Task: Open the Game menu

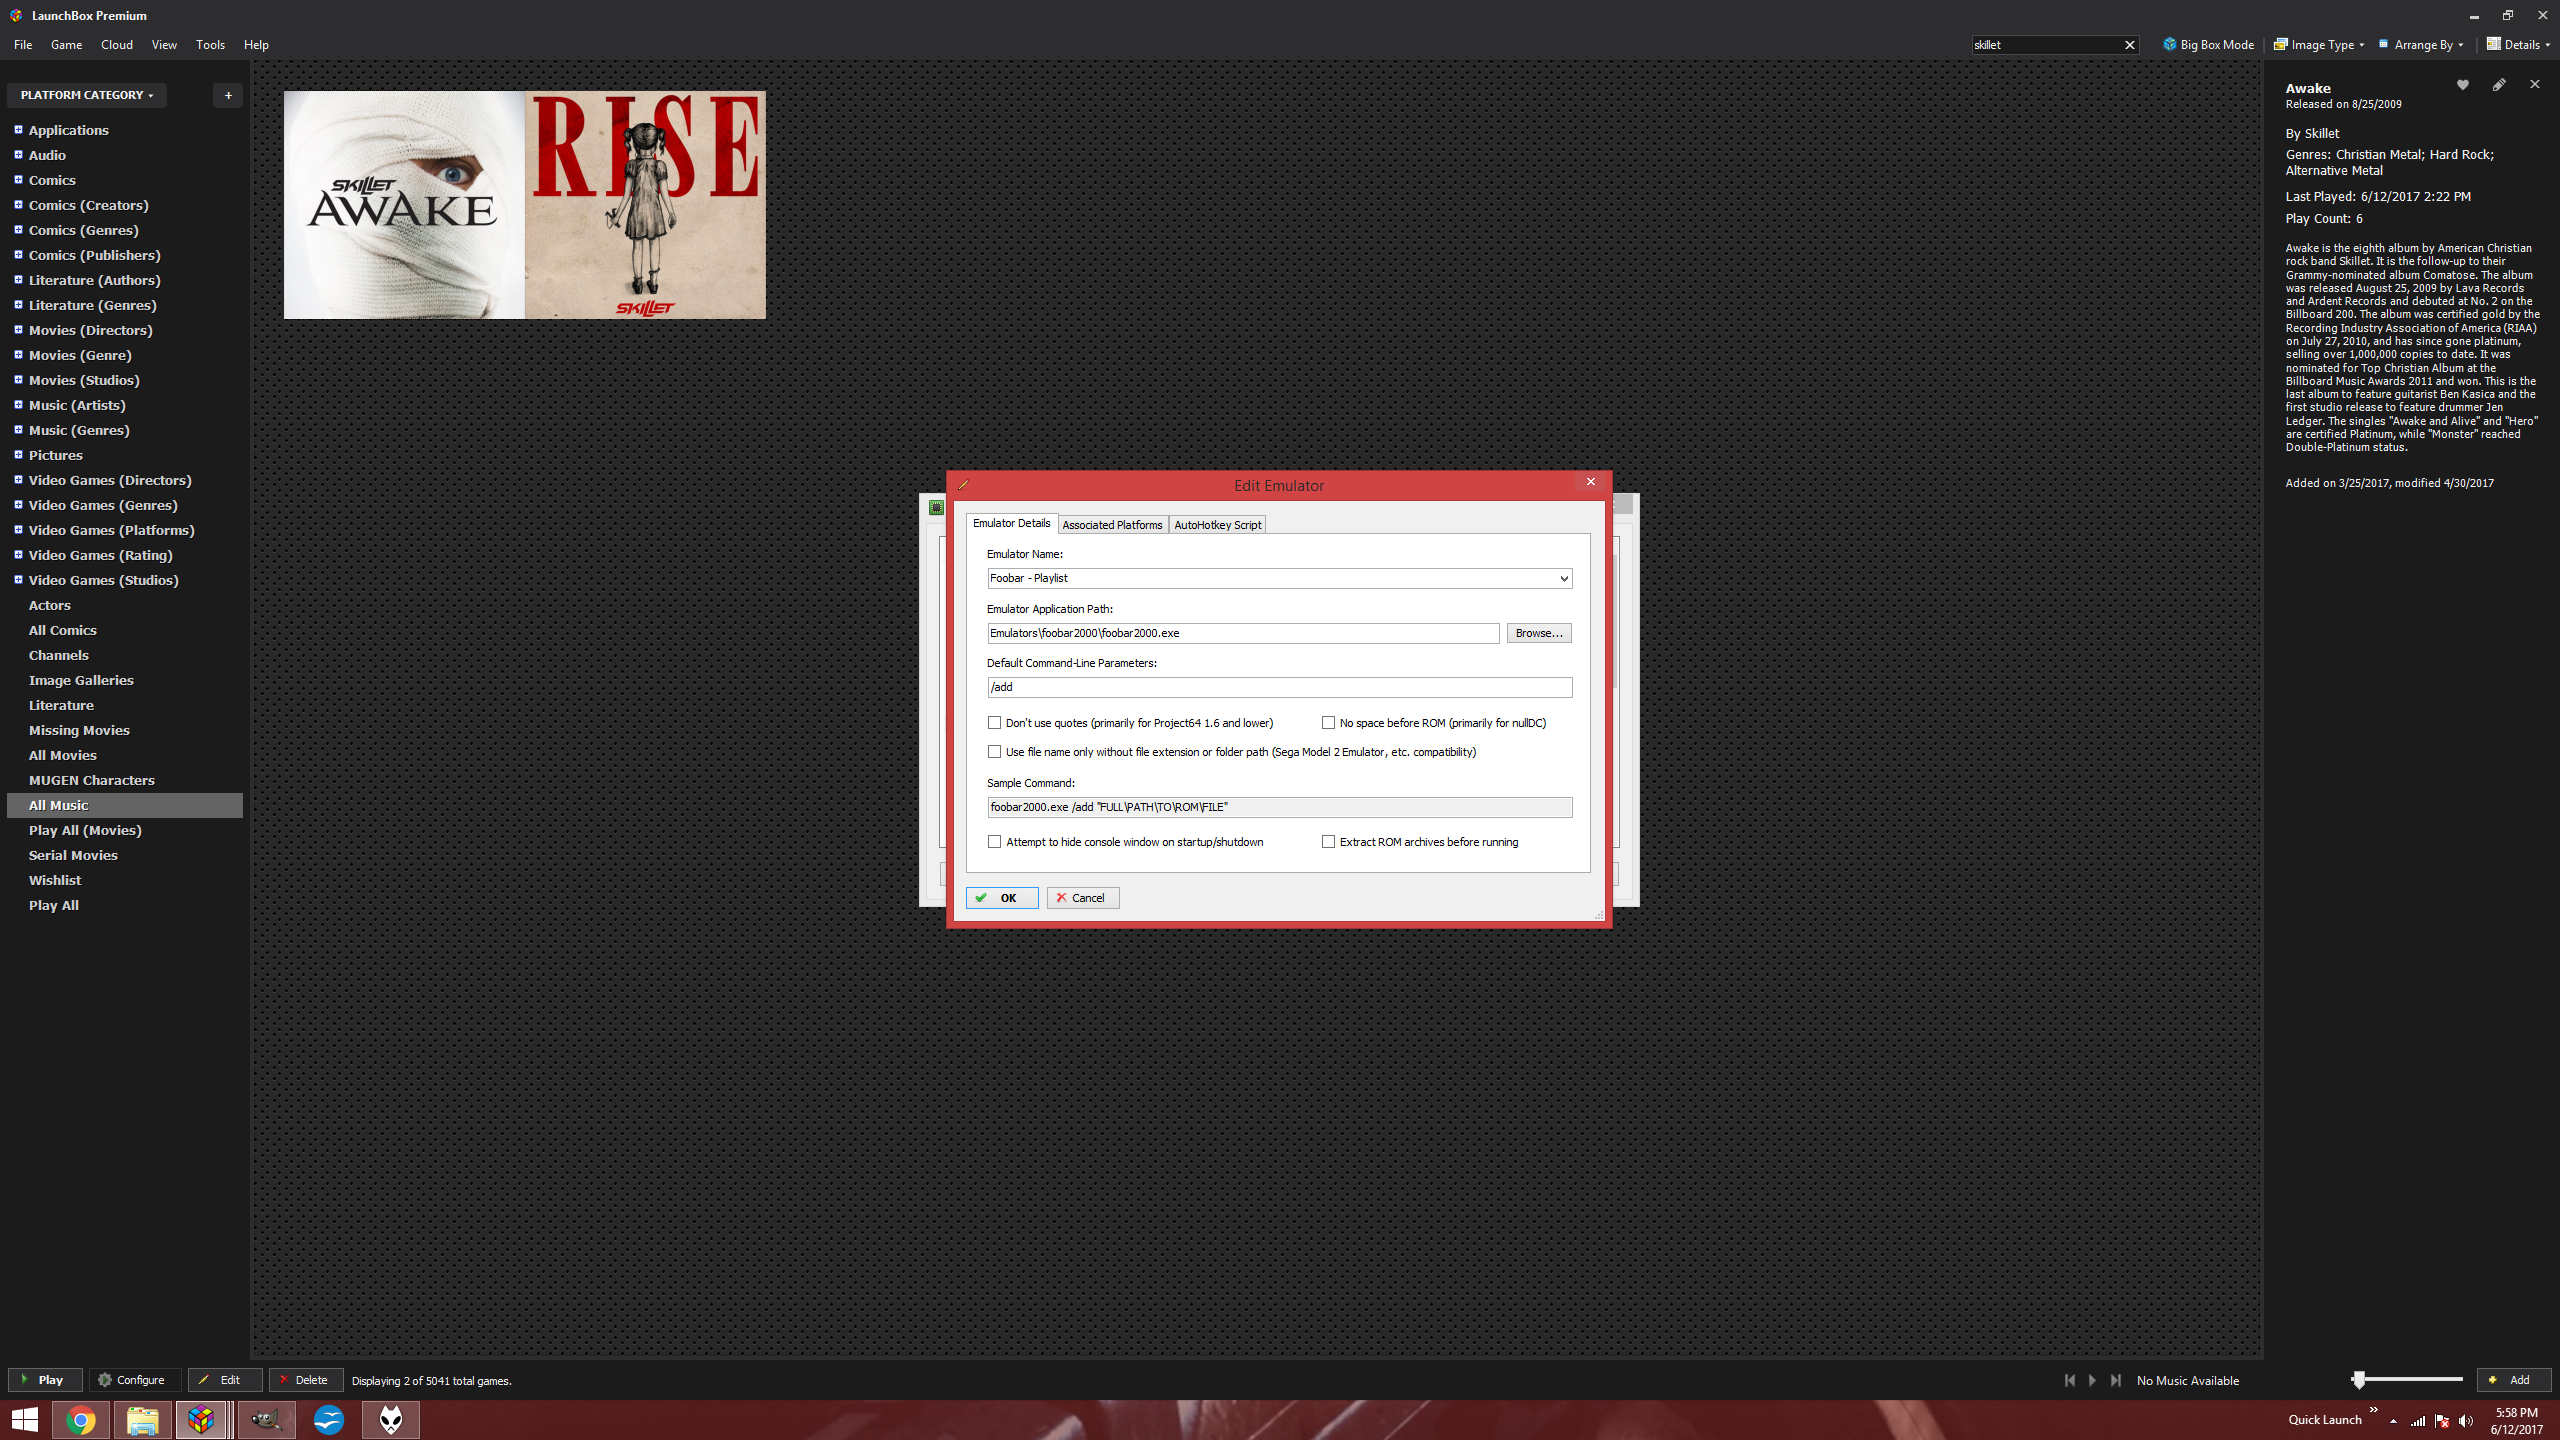Action: click(66, 45)
